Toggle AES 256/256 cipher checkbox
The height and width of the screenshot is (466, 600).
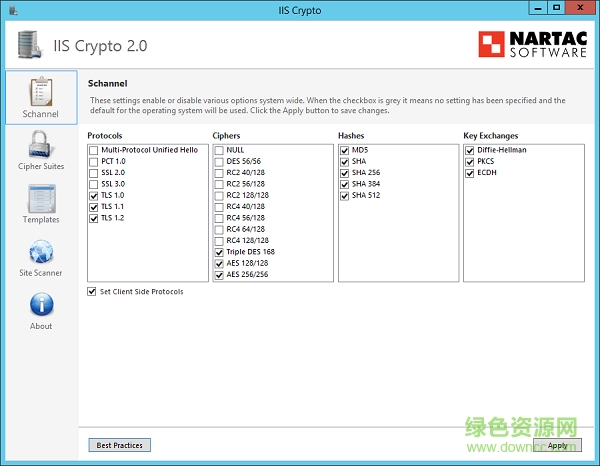pos(220,275)
